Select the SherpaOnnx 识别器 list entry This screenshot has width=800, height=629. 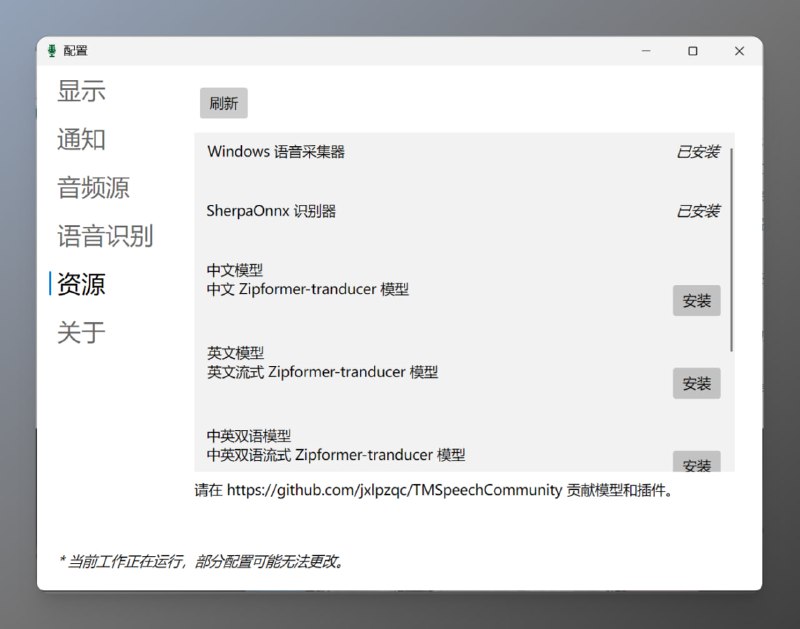click(272, 211)
